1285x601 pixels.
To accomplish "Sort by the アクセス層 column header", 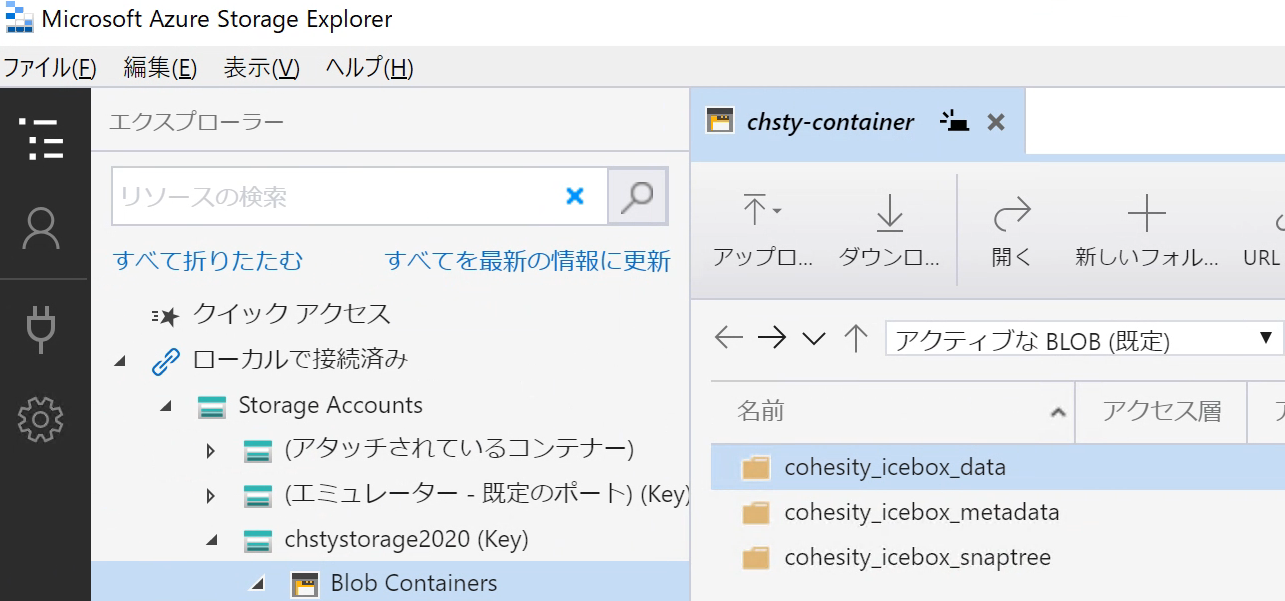I will [x=1161, y=410].
